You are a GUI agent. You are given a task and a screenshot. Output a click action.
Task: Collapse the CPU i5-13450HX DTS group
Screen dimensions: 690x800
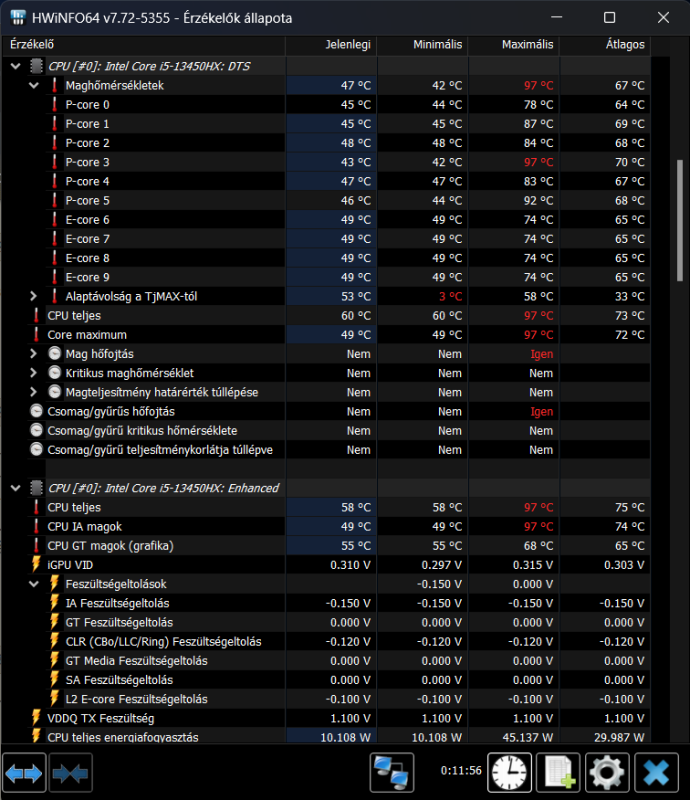(x=16, y=66)
